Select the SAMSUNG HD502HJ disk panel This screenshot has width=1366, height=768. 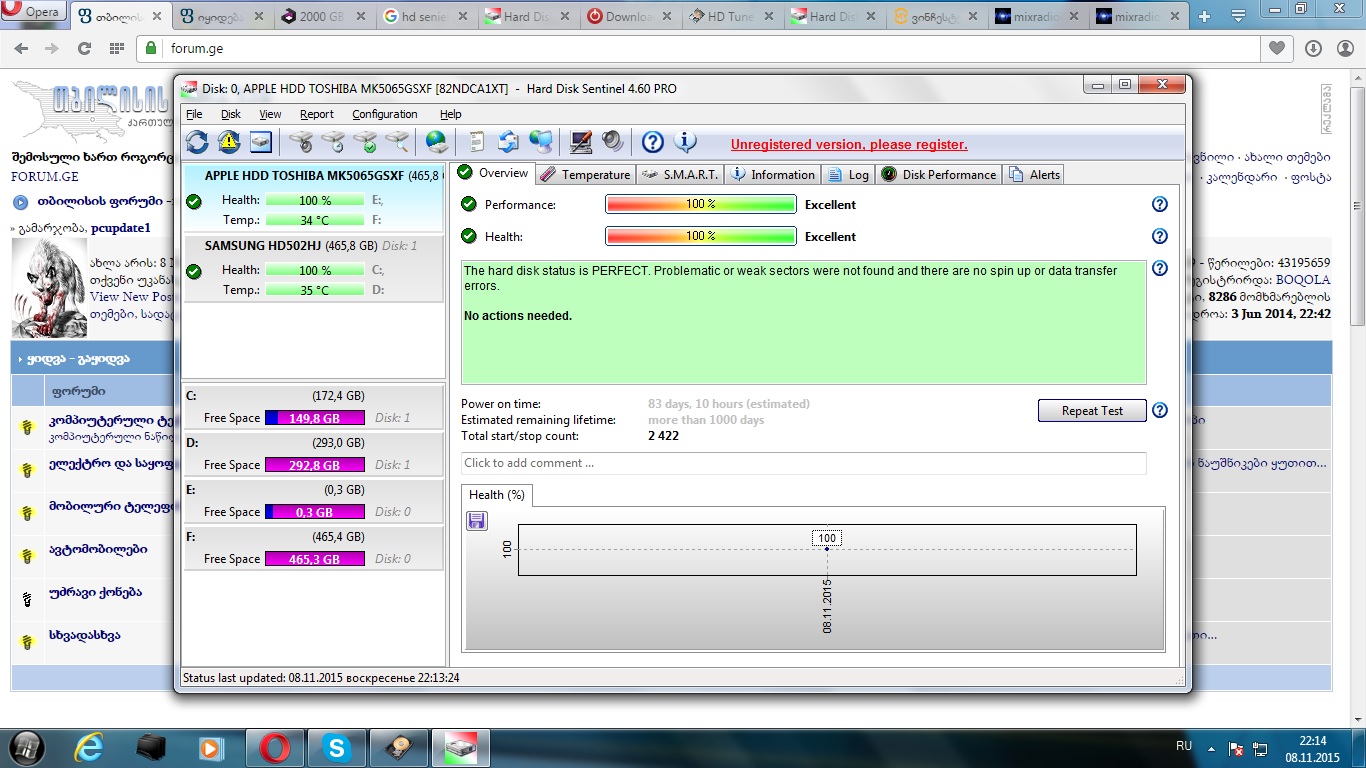coord(313,268)
